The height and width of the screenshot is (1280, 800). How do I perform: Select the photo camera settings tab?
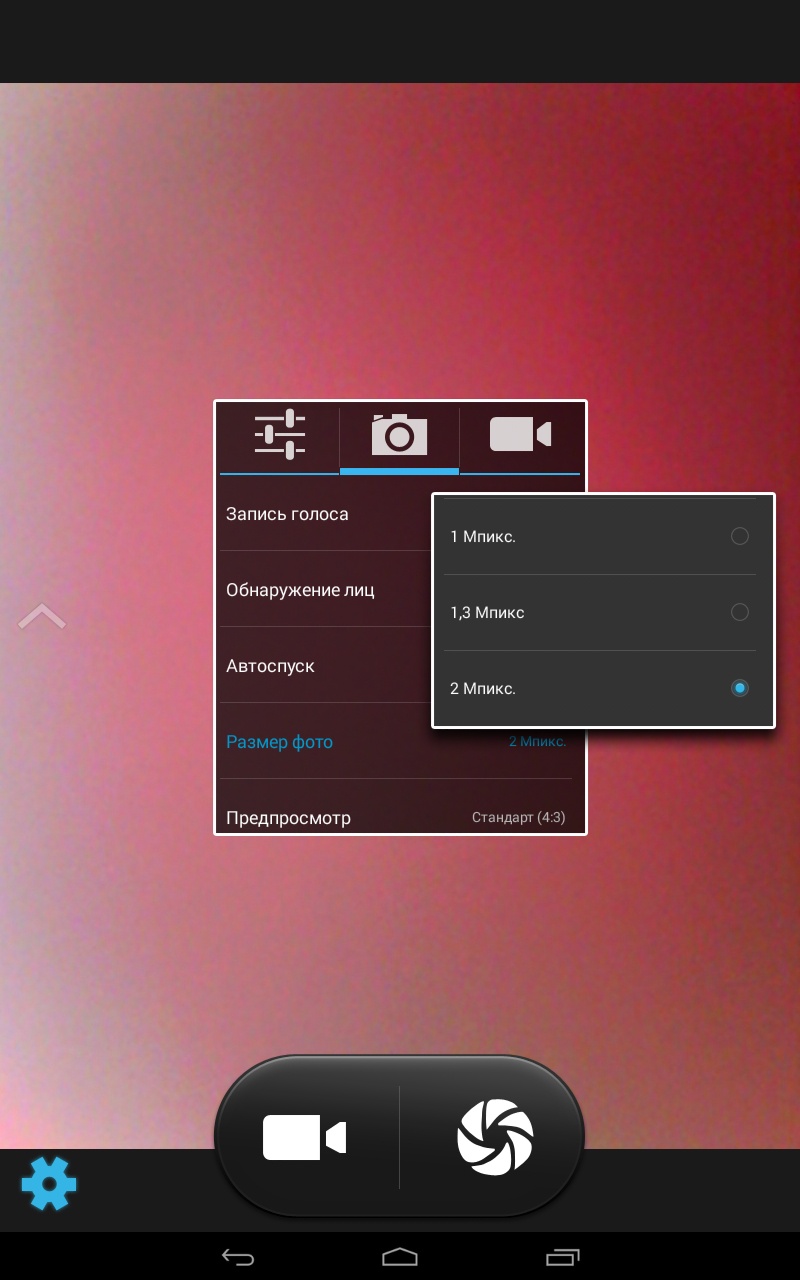point(399,435)
